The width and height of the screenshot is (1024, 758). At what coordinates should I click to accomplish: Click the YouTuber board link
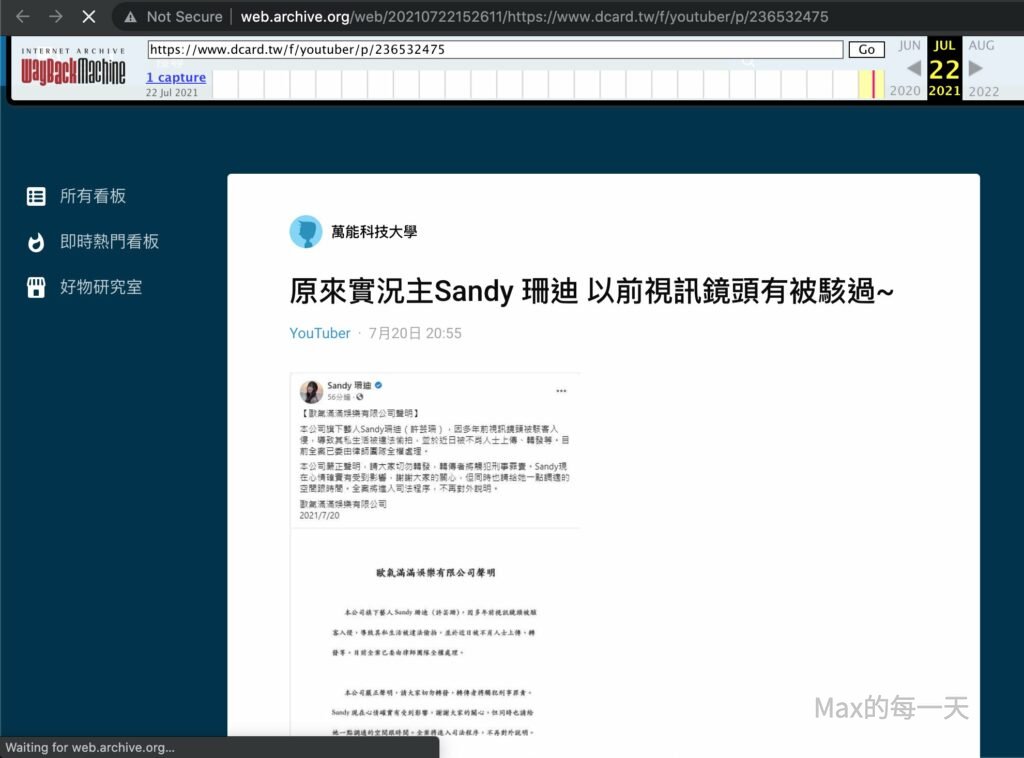(x=320, y=333)
